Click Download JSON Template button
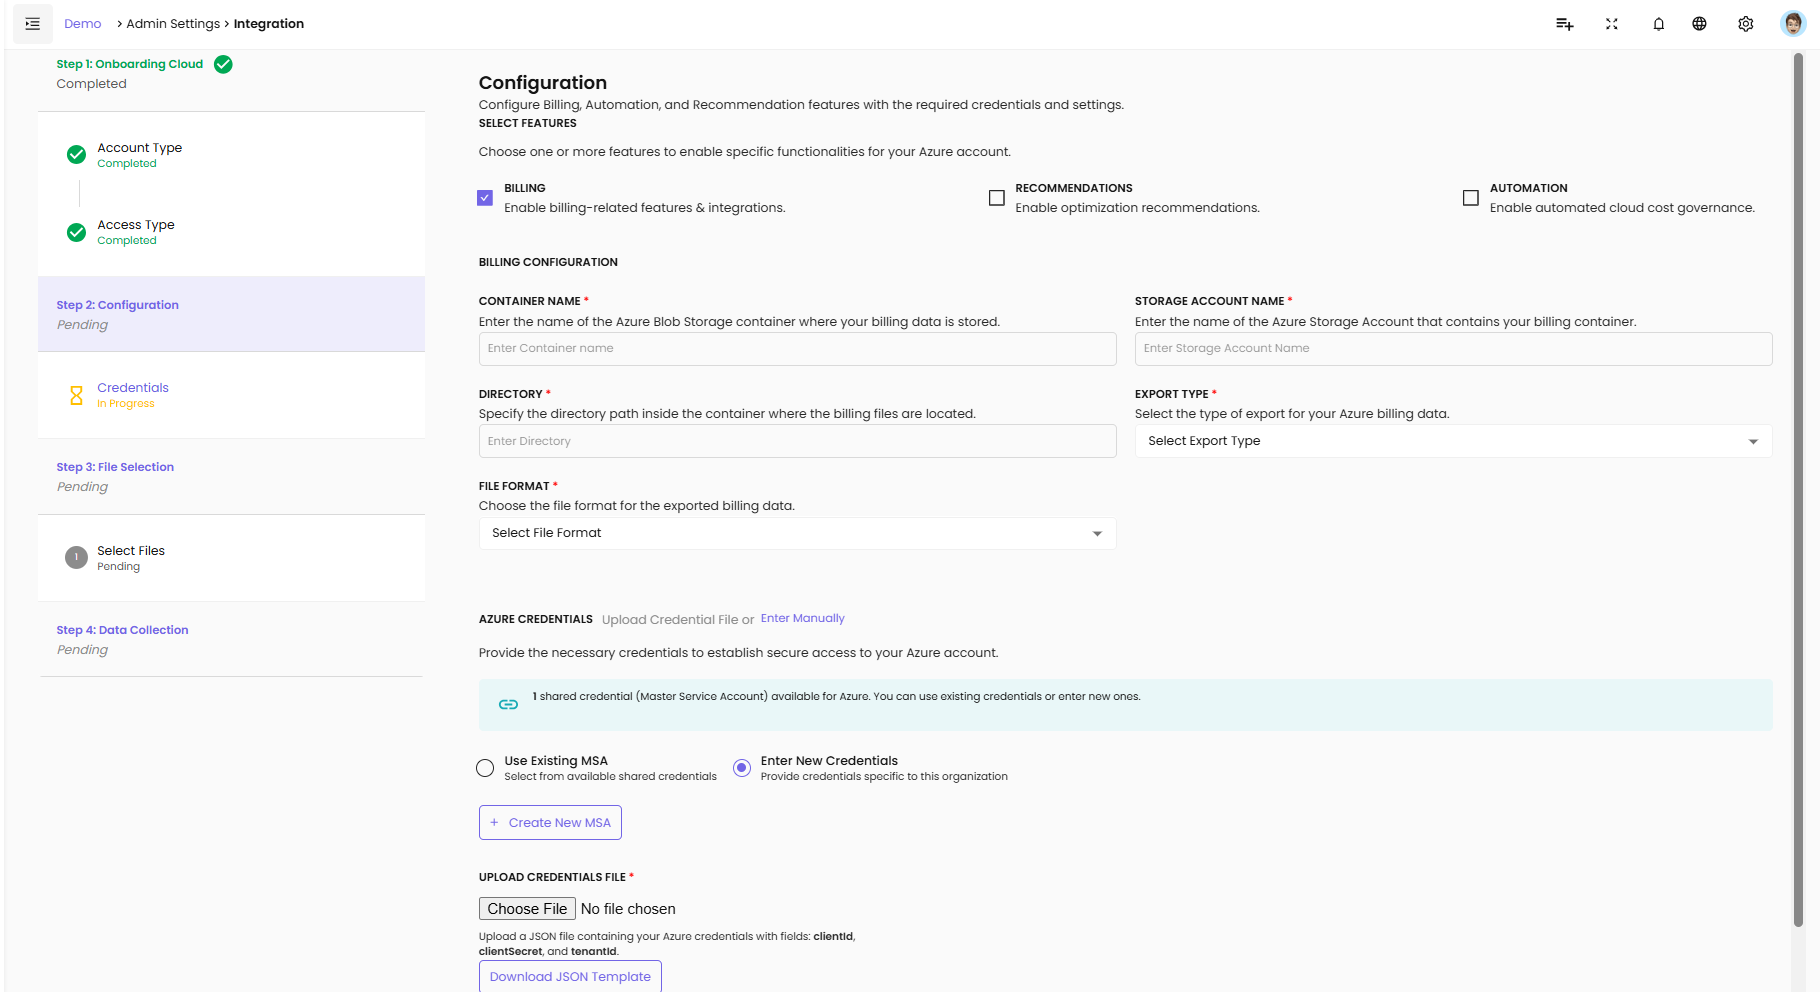1820x992 pixels. [570, 976]
